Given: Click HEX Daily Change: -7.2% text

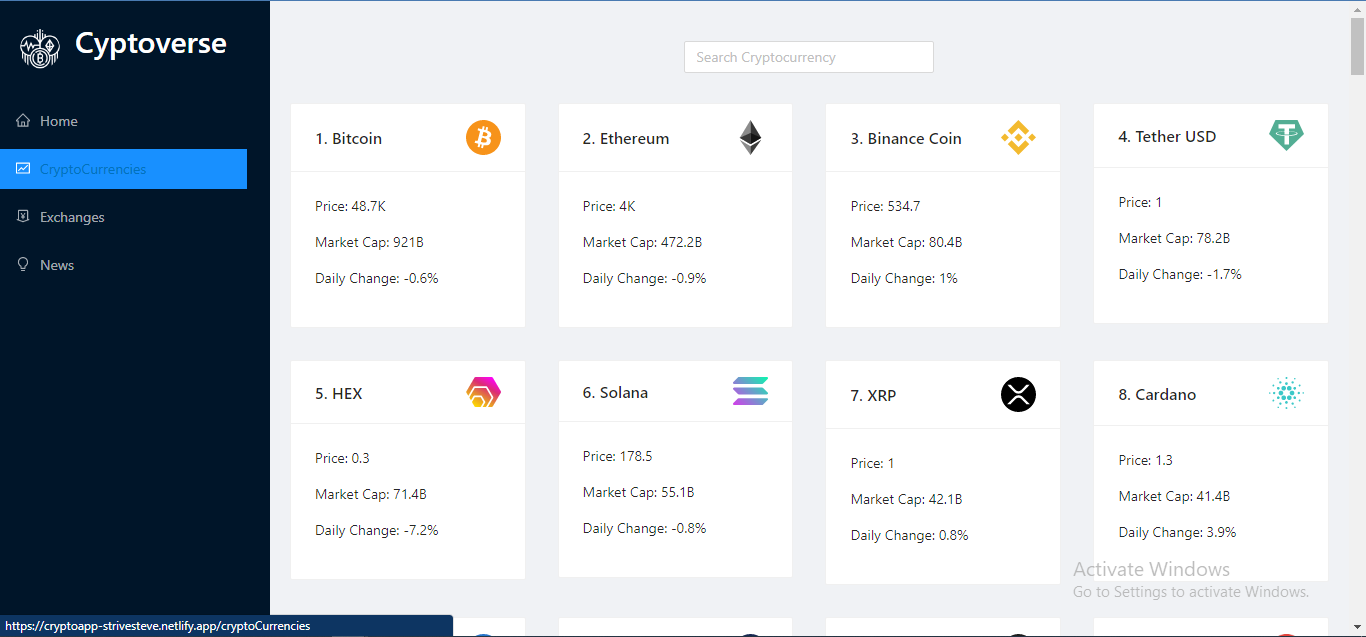Looking at the screenshot, I should tap(377, 530).
